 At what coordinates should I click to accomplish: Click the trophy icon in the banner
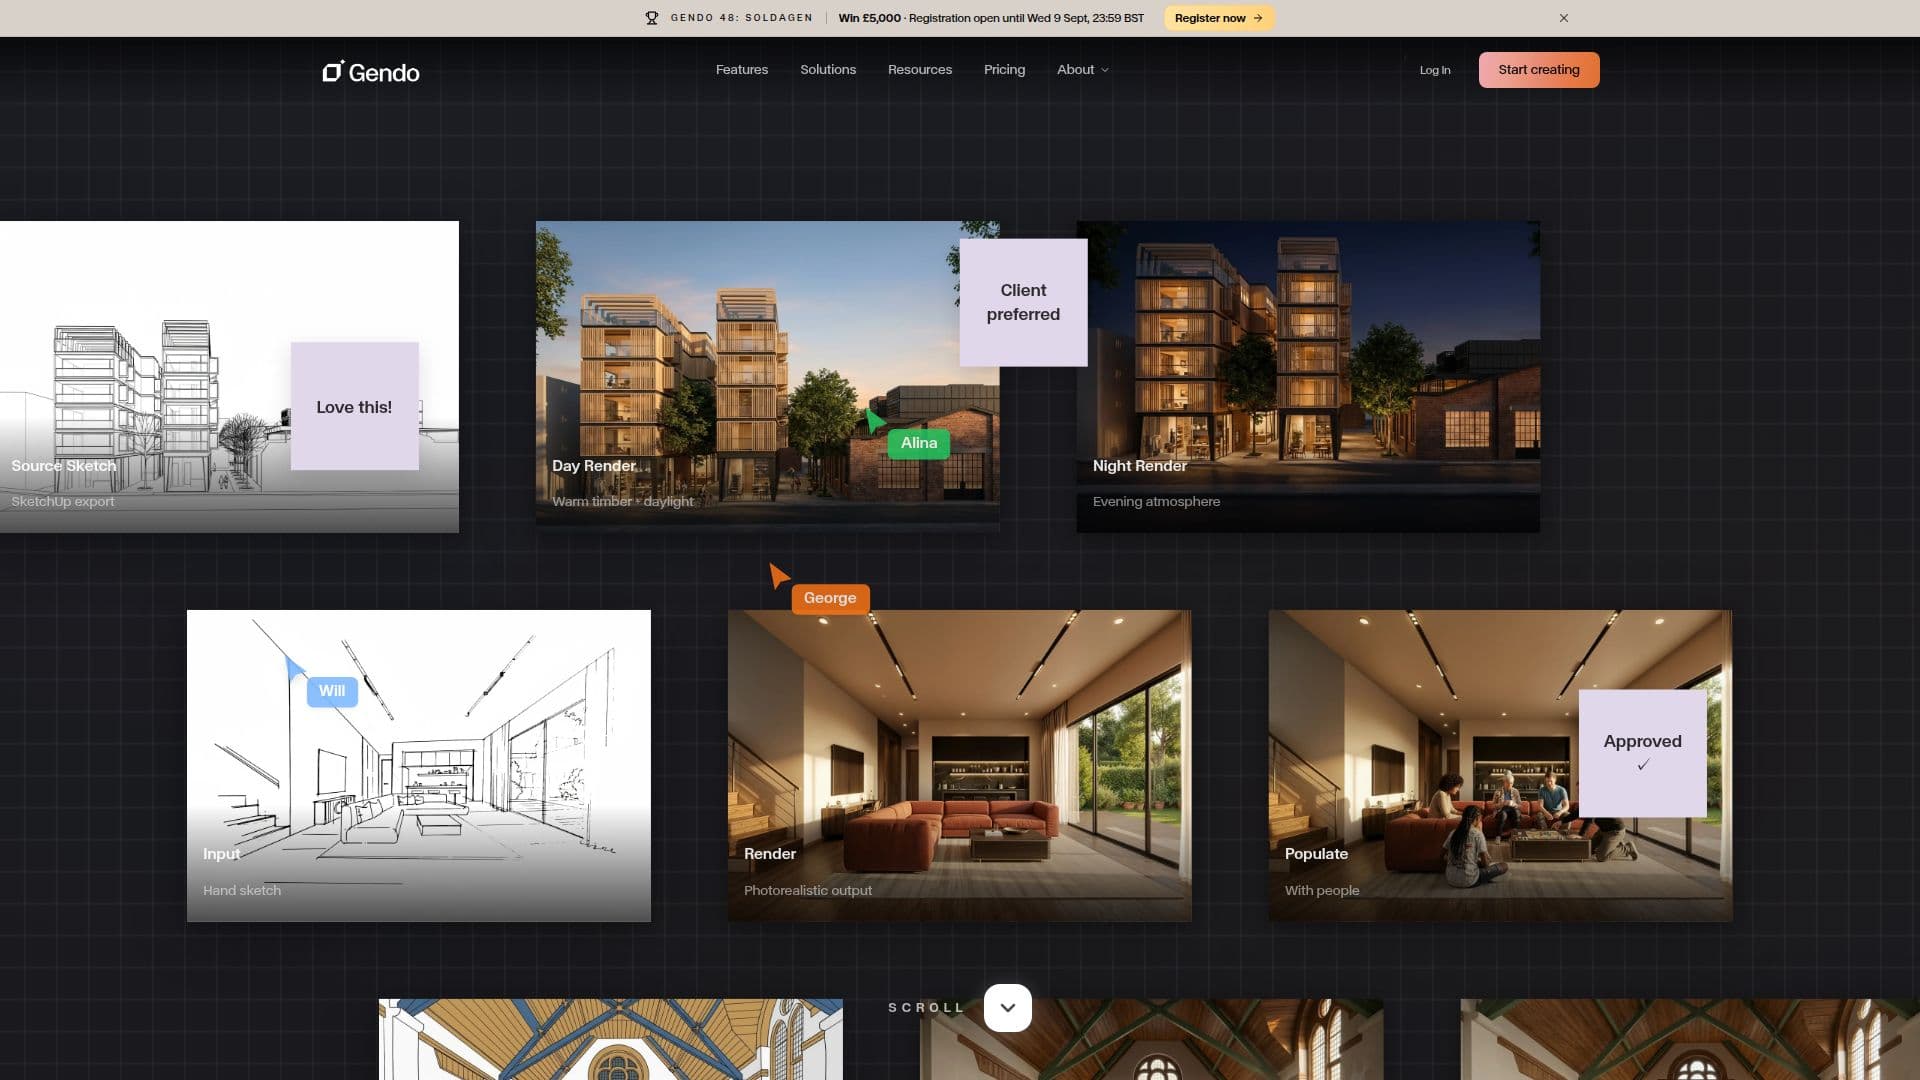(652, 18)
